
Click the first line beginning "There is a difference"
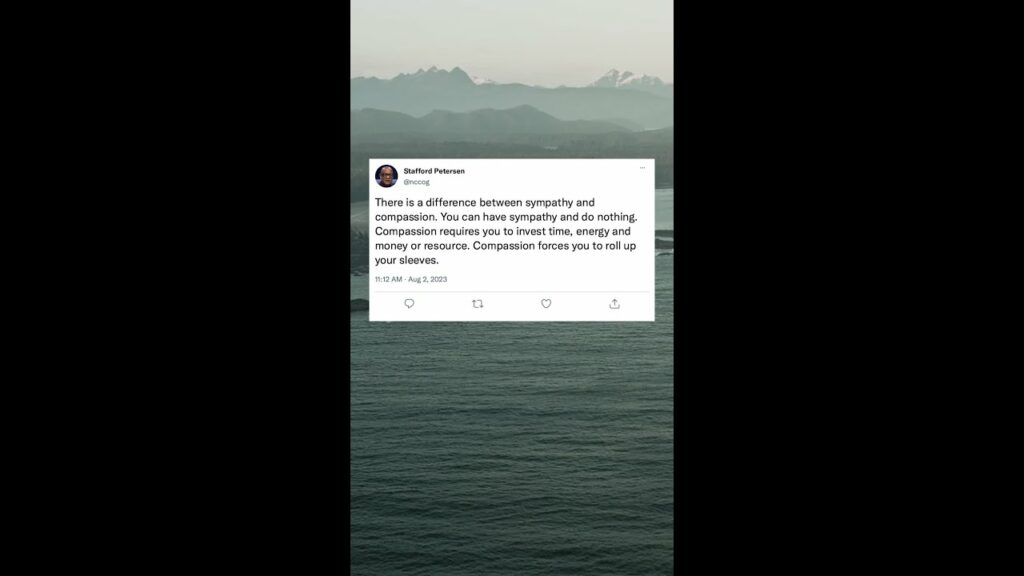[x=485, y=202]
